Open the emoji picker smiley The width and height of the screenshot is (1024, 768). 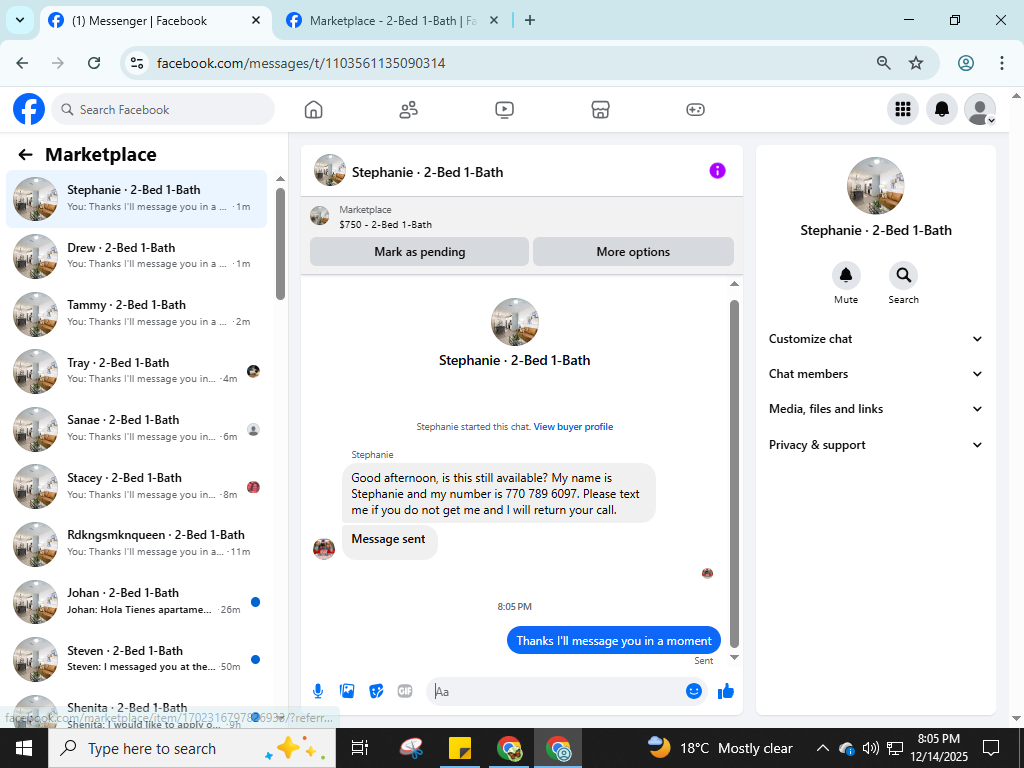point(694,691)
